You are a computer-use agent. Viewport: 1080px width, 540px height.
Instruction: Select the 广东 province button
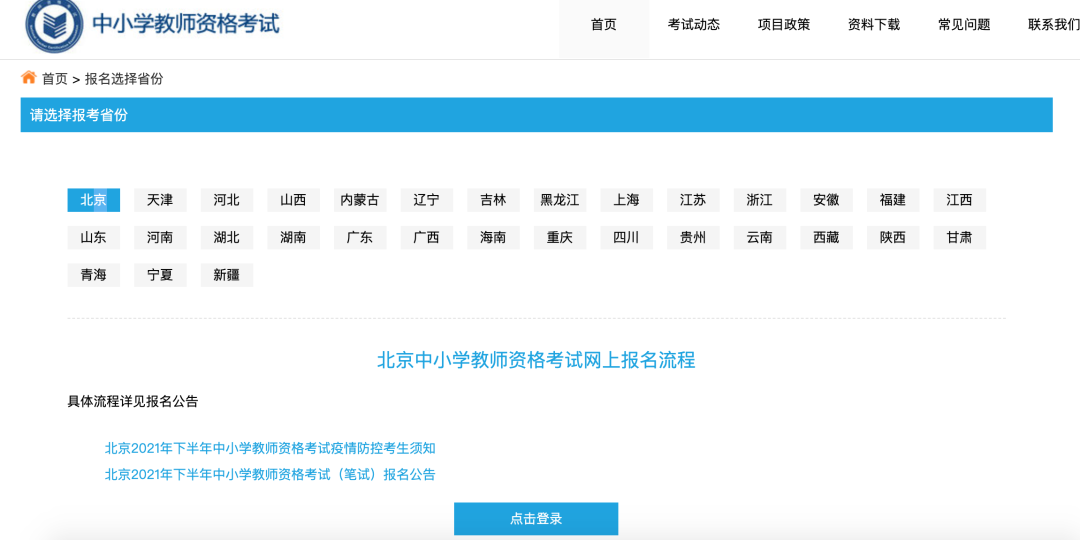coord(360,238)
